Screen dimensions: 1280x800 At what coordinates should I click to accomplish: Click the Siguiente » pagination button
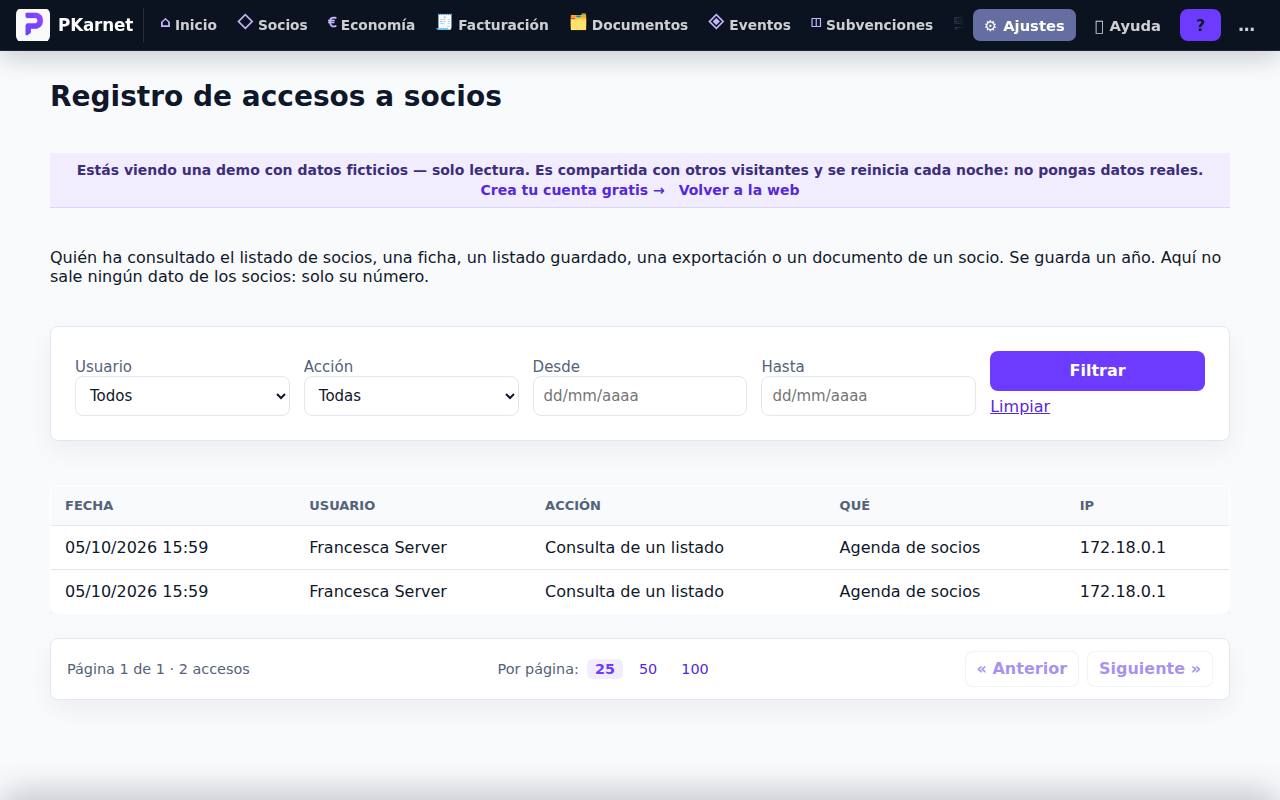1150,669
